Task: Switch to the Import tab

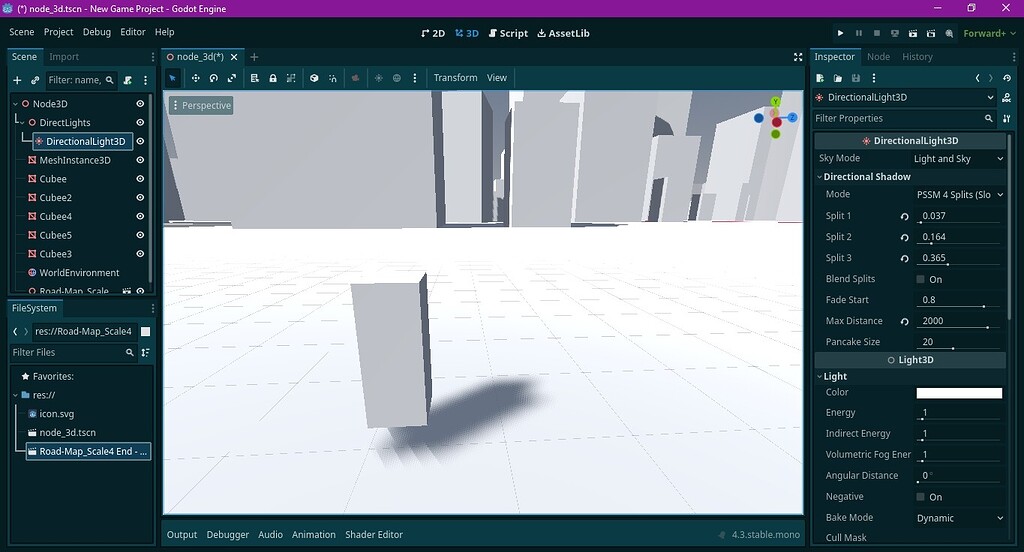Action: tap(64, 57)
